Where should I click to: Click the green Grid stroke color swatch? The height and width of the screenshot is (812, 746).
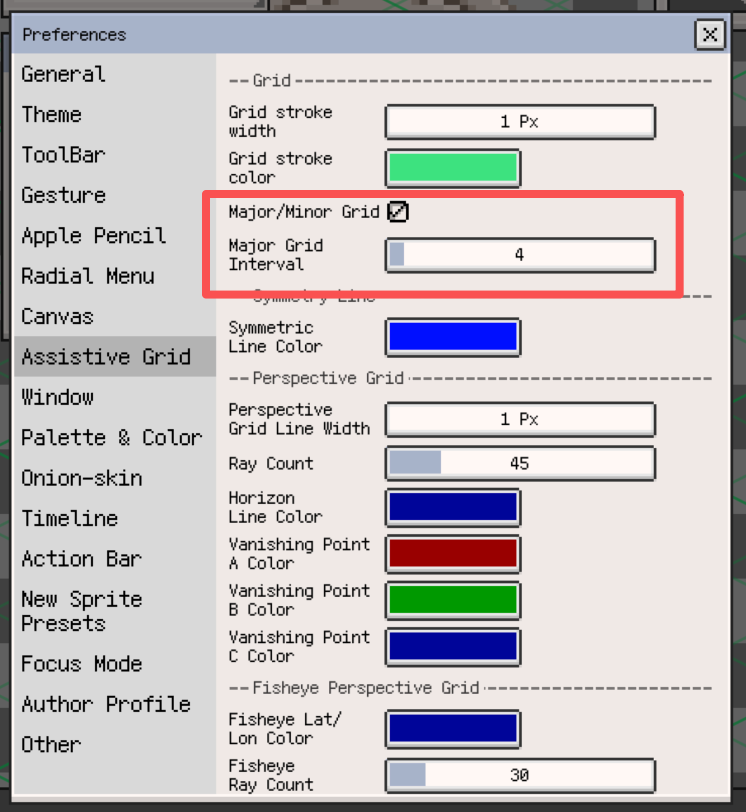click(453, 168)
